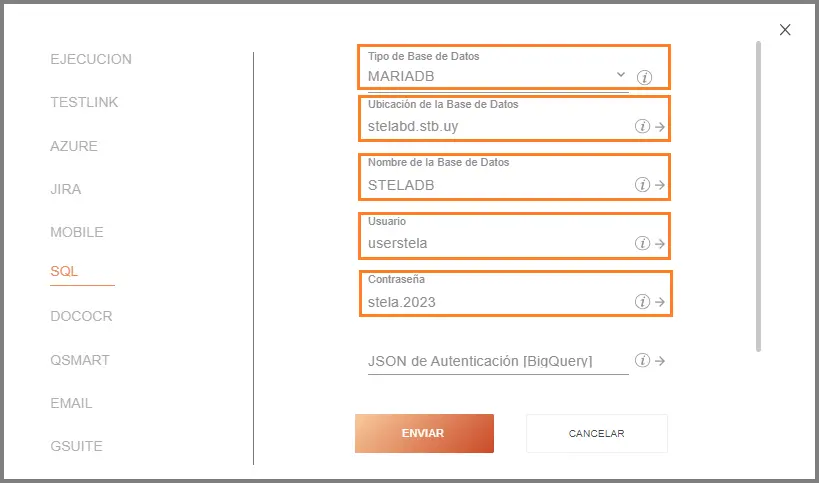This screenshot has height=483, width=819.
Task: Click arrow icon for JSON de Autenticación
Action: (x=660, y=361)
